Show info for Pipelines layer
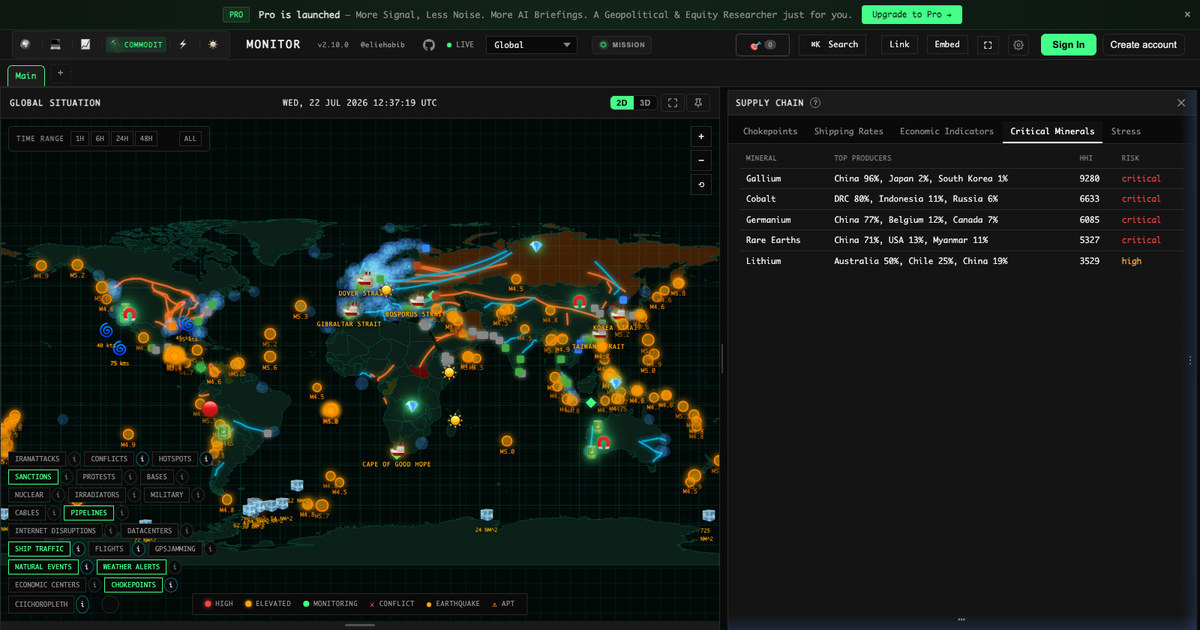This screenshot has height=630, width=1200. [x=122, y=513]
